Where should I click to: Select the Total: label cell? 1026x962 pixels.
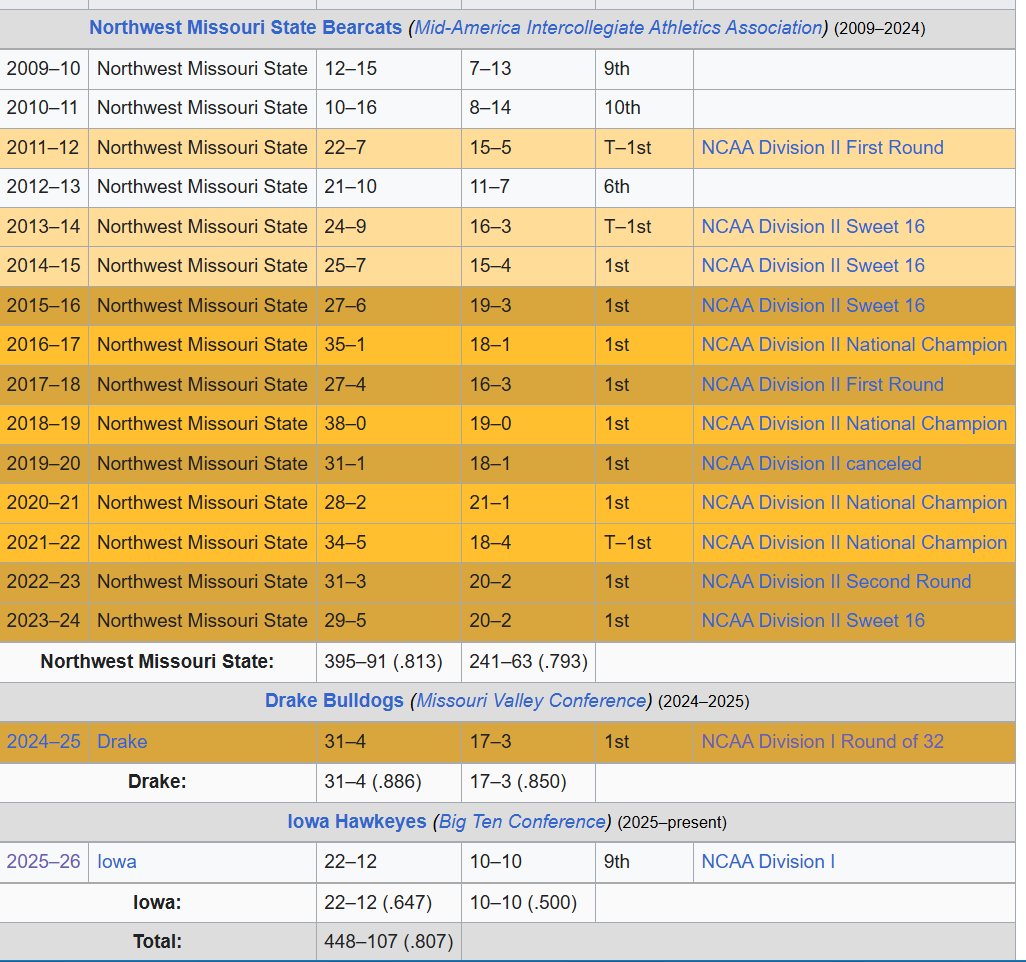pyautogui.click(x=157, y=942)
